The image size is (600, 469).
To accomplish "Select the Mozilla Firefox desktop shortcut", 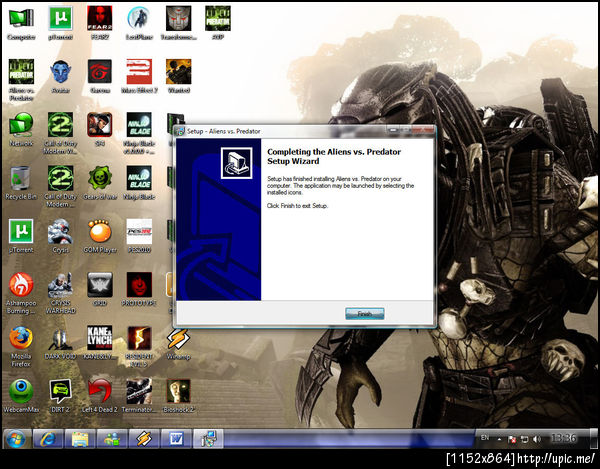I will (x=21, y=347).
